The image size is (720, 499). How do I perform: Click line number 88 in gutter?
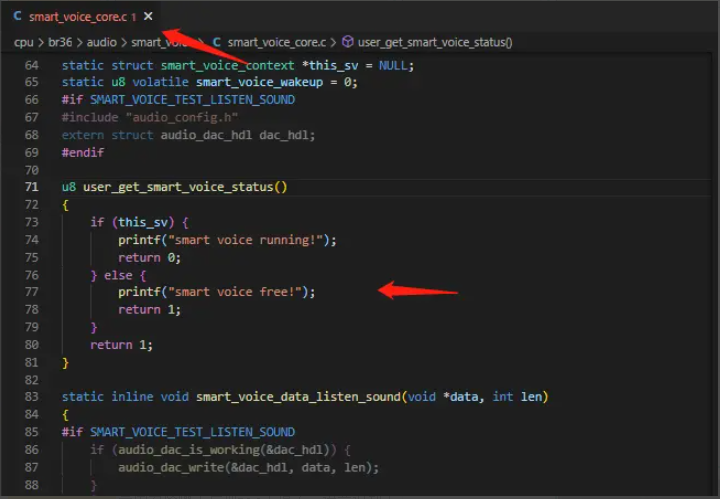click(x=32, y=485)
